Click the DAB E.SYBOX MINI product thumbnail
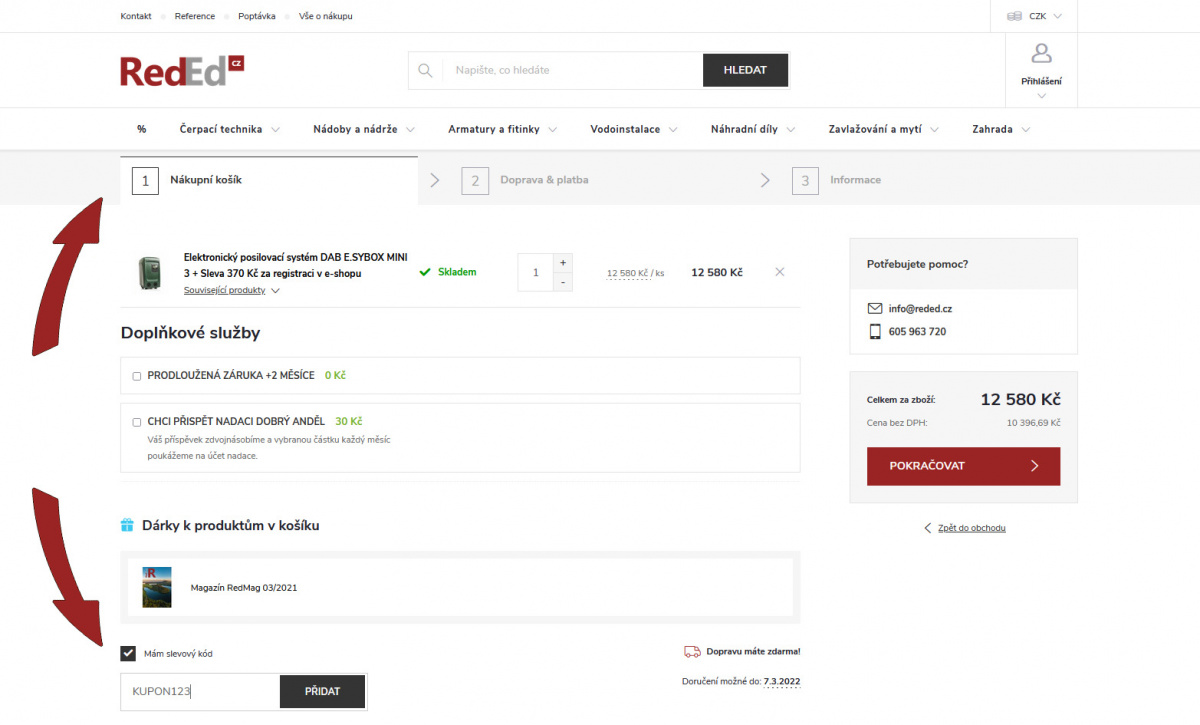The height and width of the screenshot is (725, 1200). (x=149, y=273)
